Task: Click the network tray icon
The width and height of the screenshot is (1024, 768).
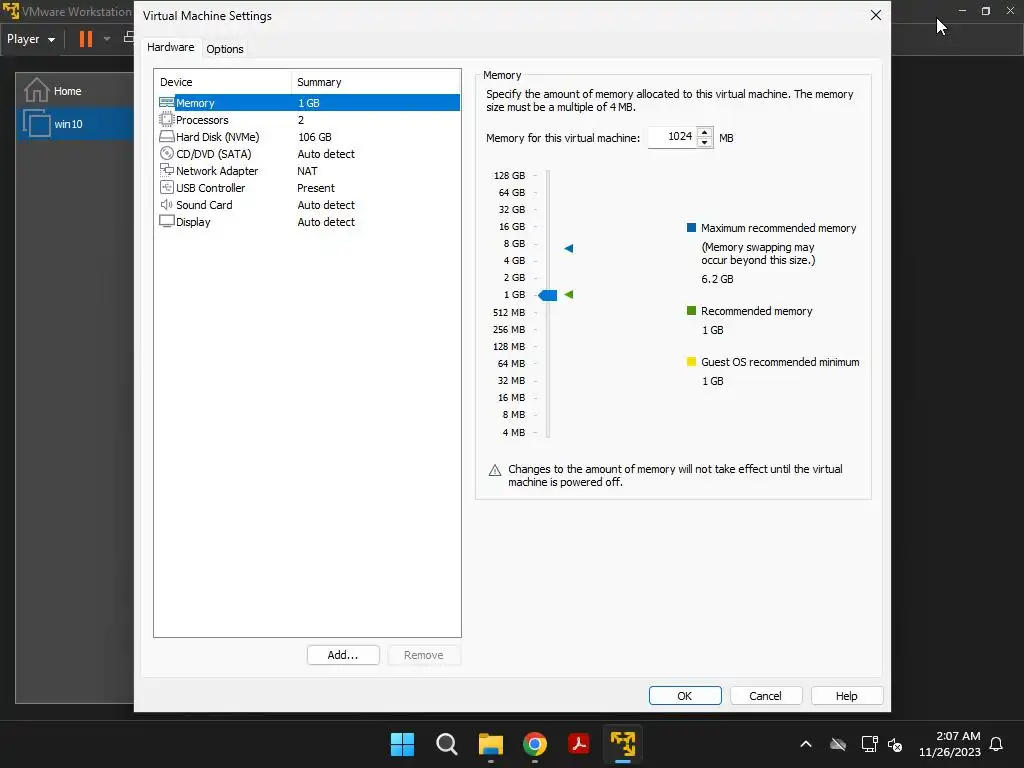Action: click(x=869, y=744)
